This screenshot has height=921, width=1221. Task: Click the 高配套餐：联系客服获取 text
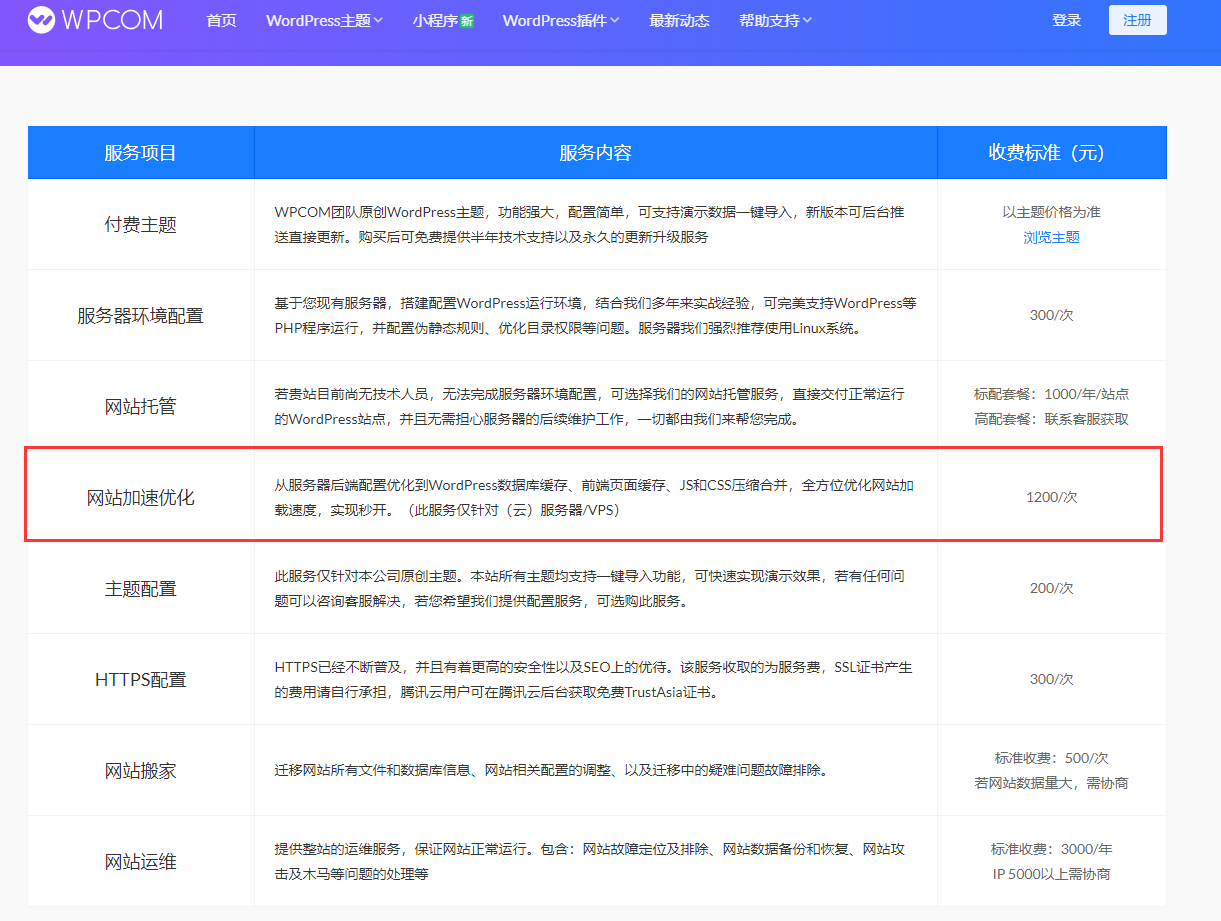click(1051, 419)
